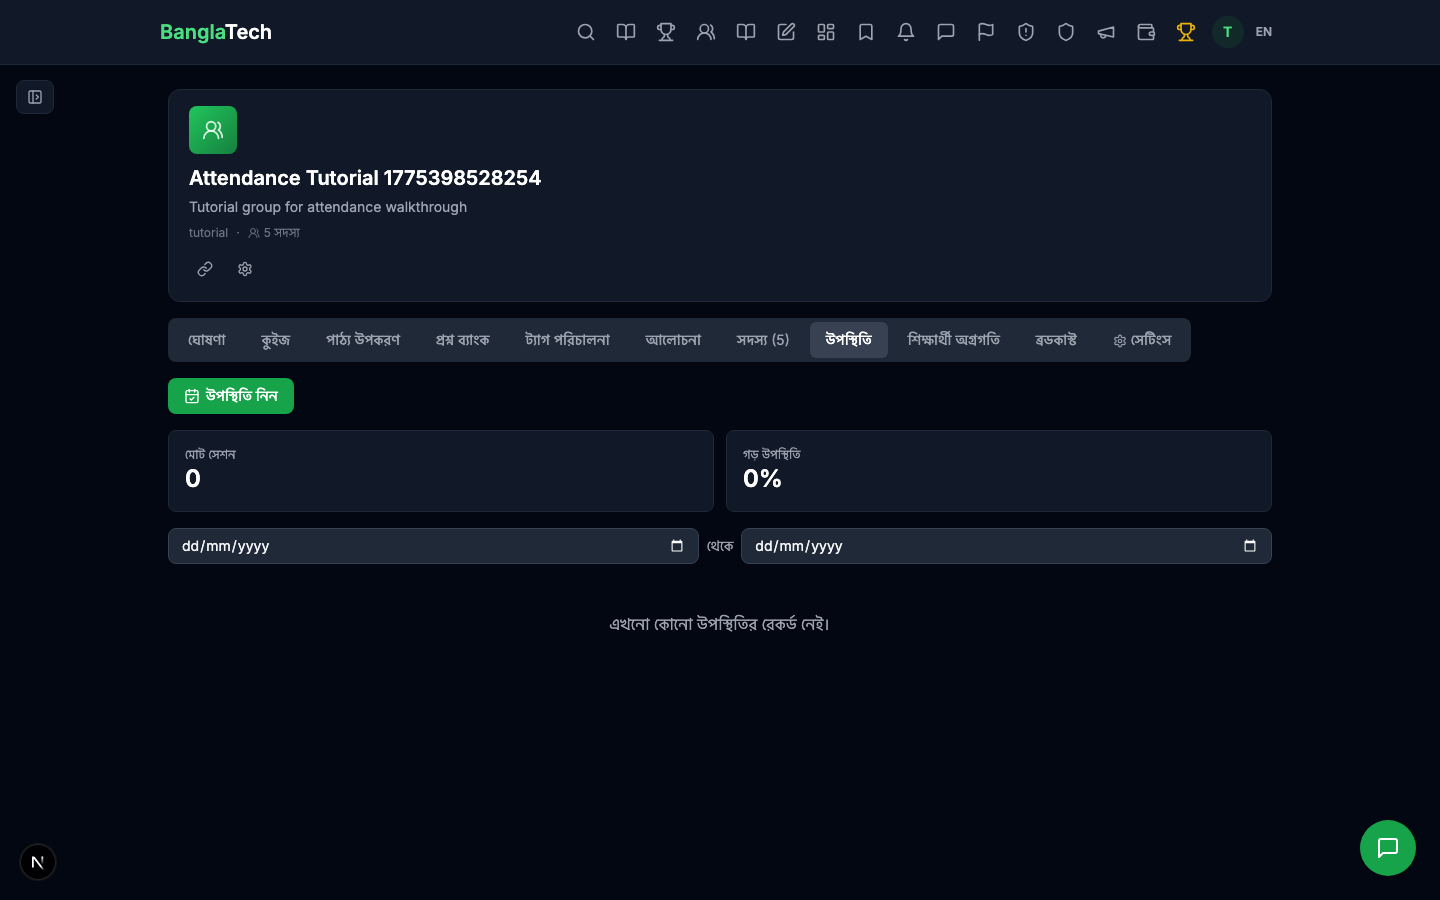Open the group settings gear icon
The height and width of the screenshot is (900, 1440).
pyautogui.click(x=245, y=269)
